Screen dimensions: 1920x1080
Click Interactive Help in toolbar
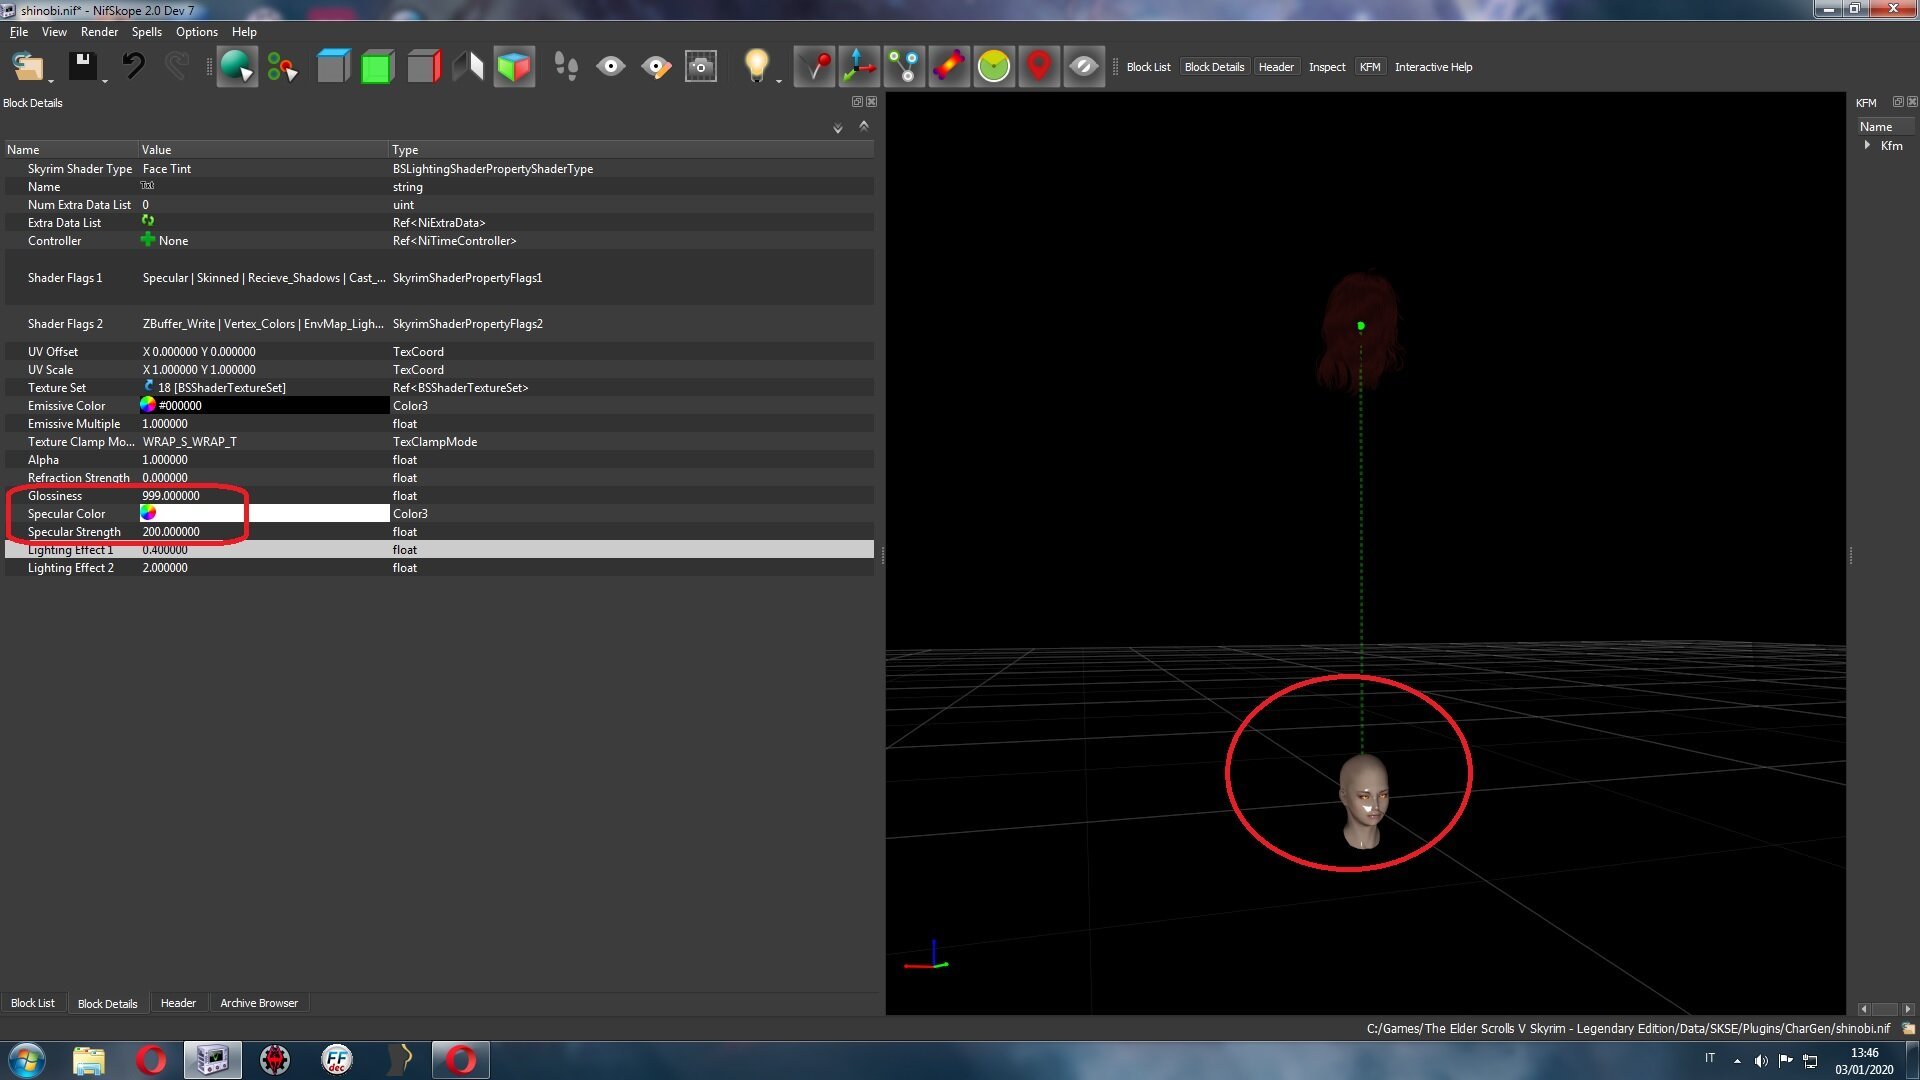point(1433,67)
